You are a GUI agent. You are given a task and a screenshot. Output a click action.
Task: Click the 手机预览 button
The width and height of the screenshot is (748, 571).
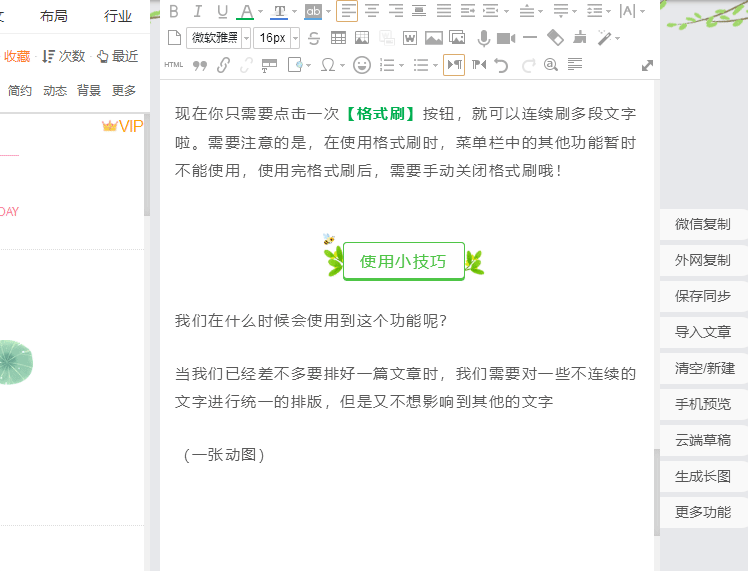pos(703,404)
